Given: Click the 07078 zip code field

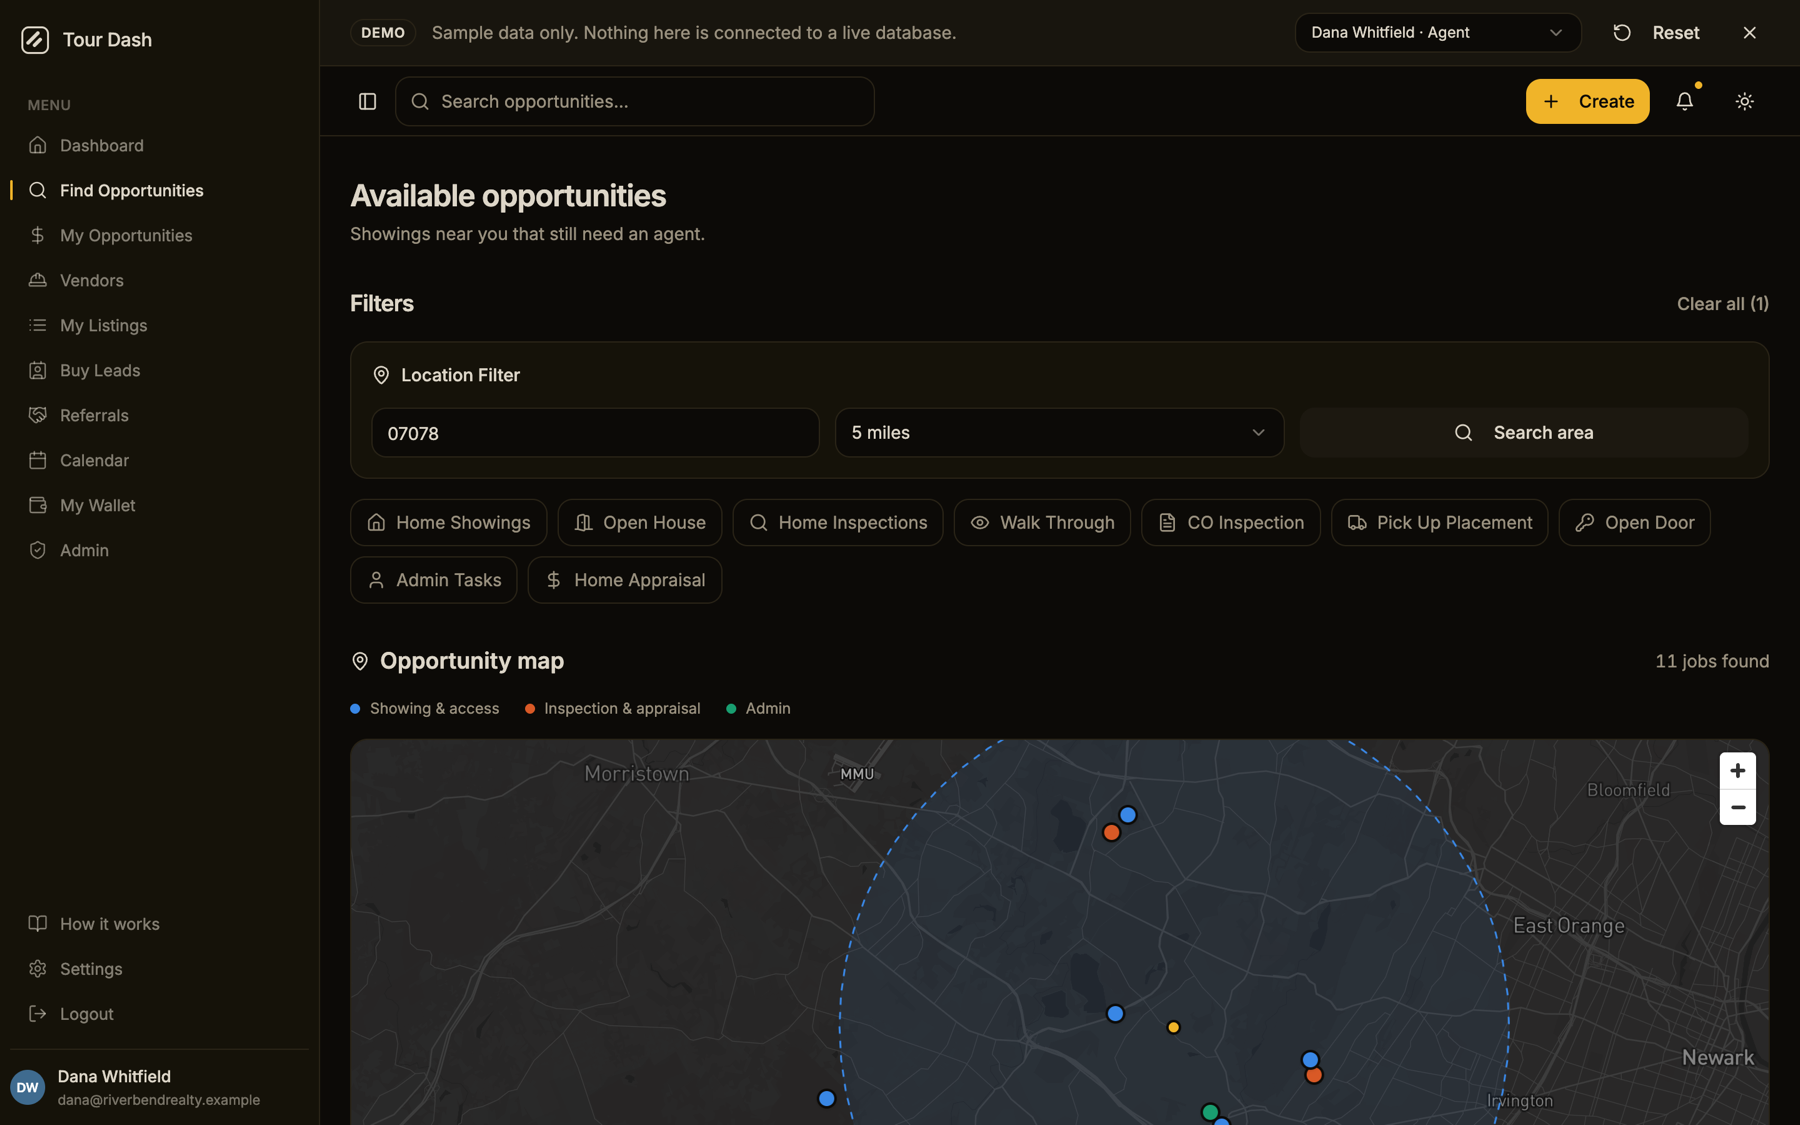Looking at the screenshot, I should 595,433.
